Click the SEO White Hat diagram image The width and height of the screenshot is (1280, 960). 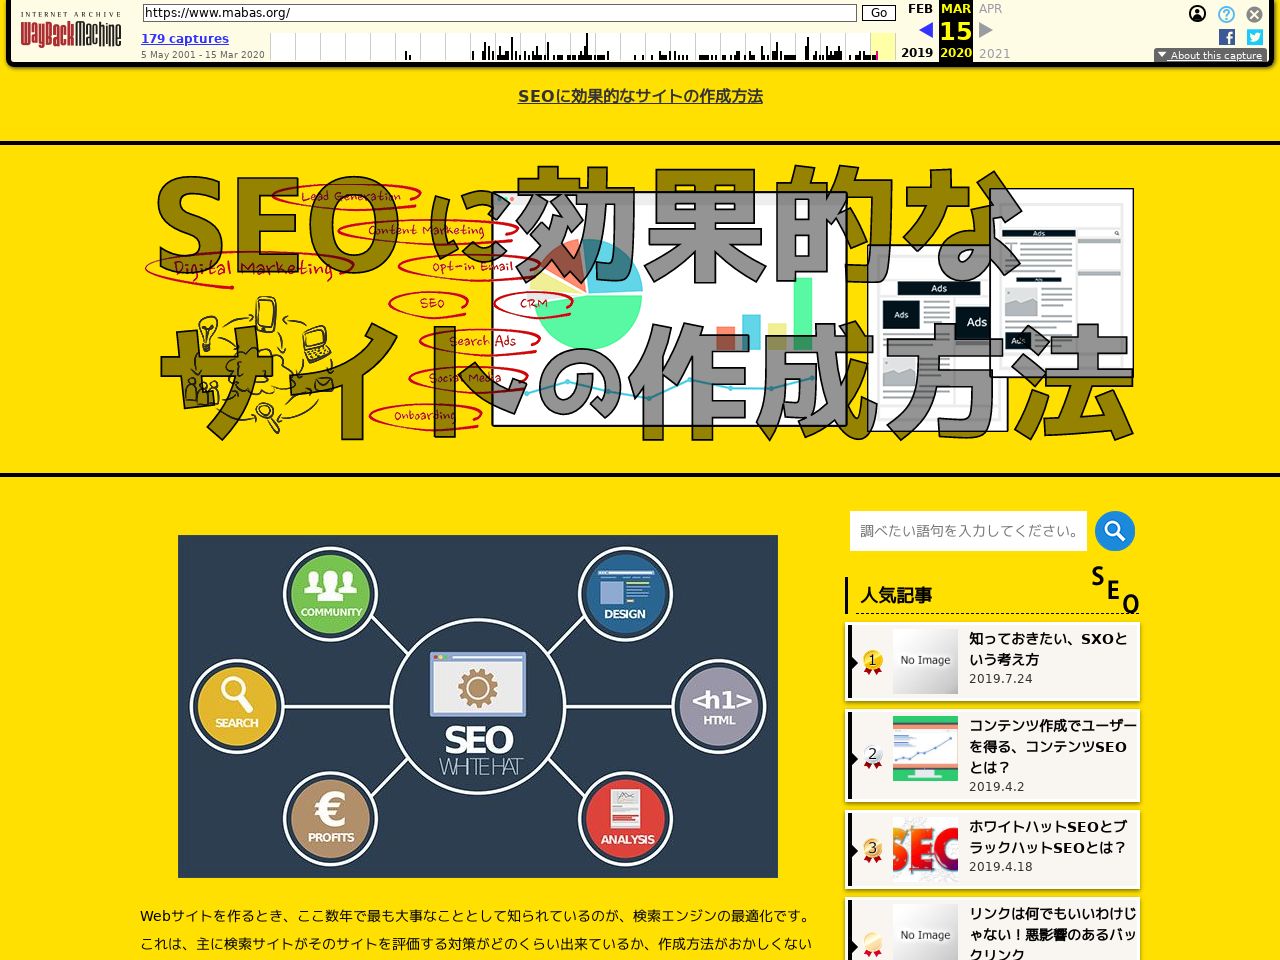click(478, 706)
